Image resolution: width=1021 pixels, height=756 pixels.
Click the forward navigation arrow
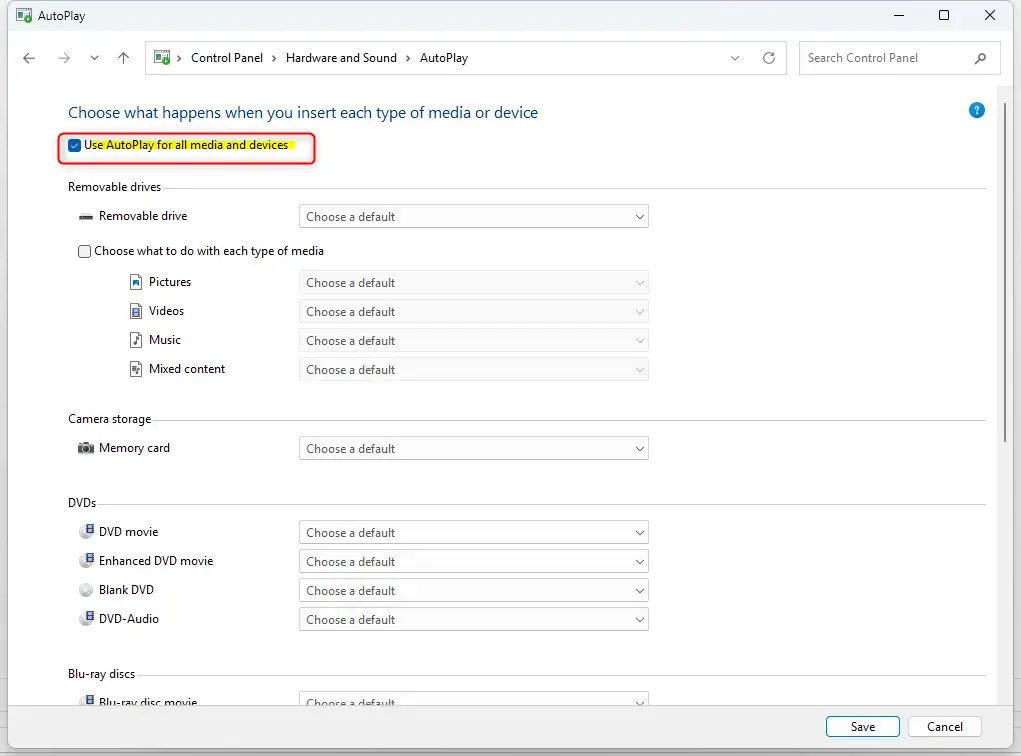click(63, 58)
